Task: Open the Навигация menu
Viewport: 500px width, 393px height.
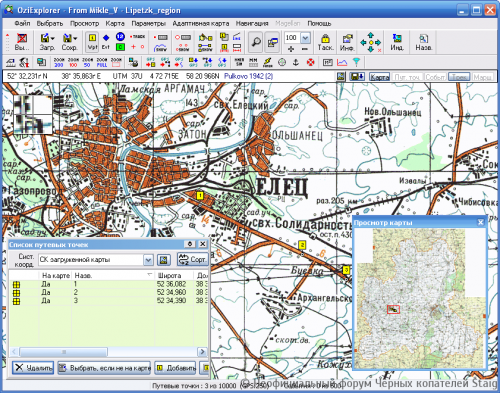Action: click(252, 23)
